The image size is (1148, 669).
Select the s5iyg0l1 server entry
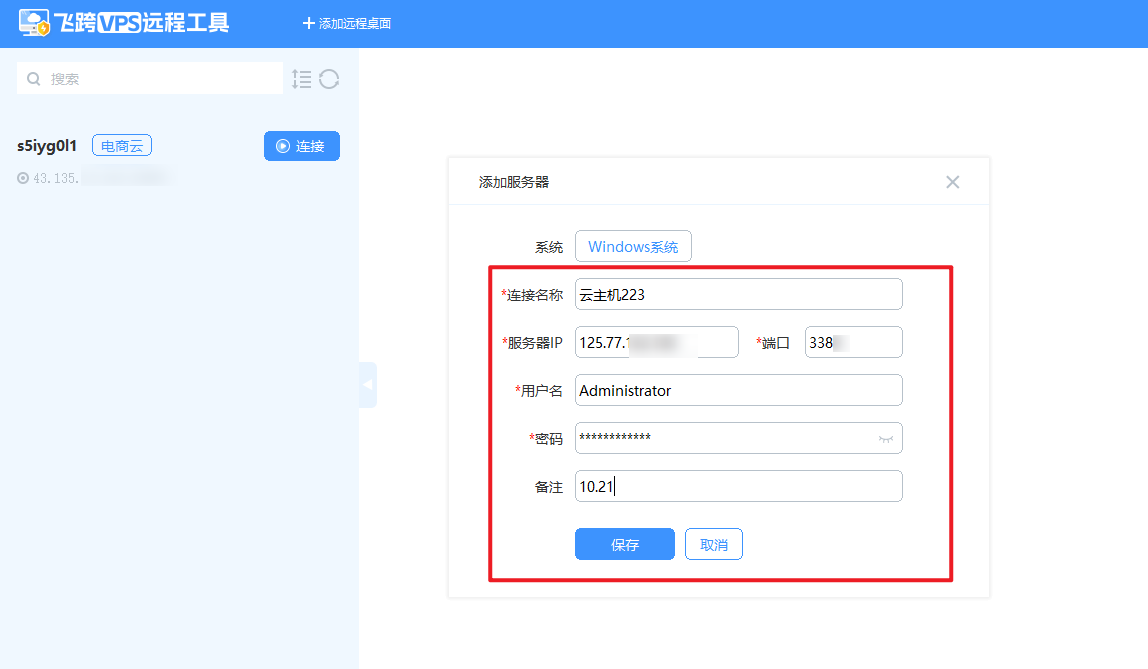click(47, 146)
